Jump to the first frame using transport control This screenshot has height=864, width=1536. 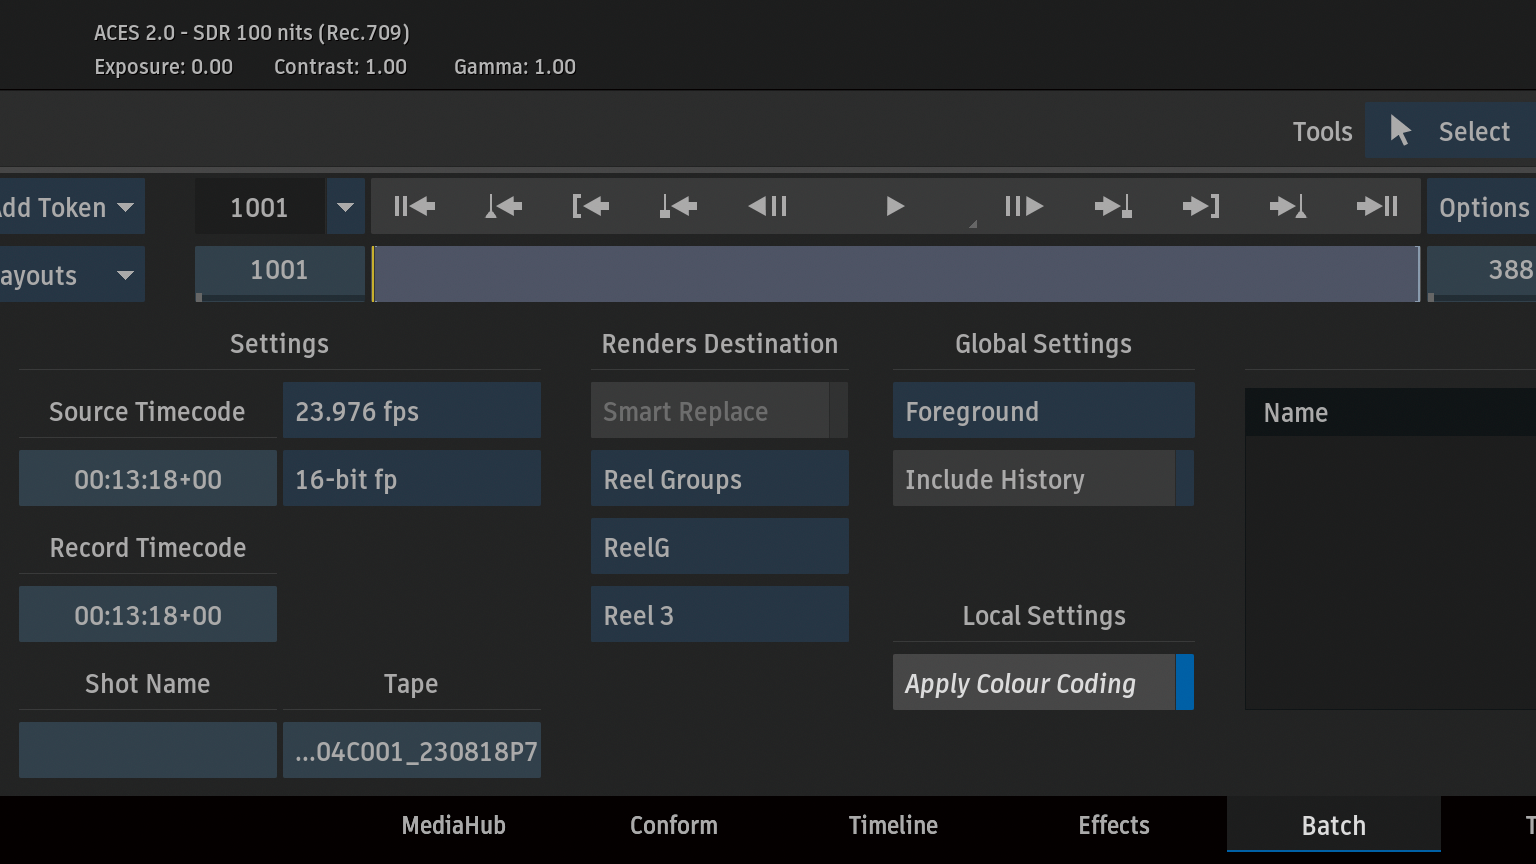(x=414, y=207)
